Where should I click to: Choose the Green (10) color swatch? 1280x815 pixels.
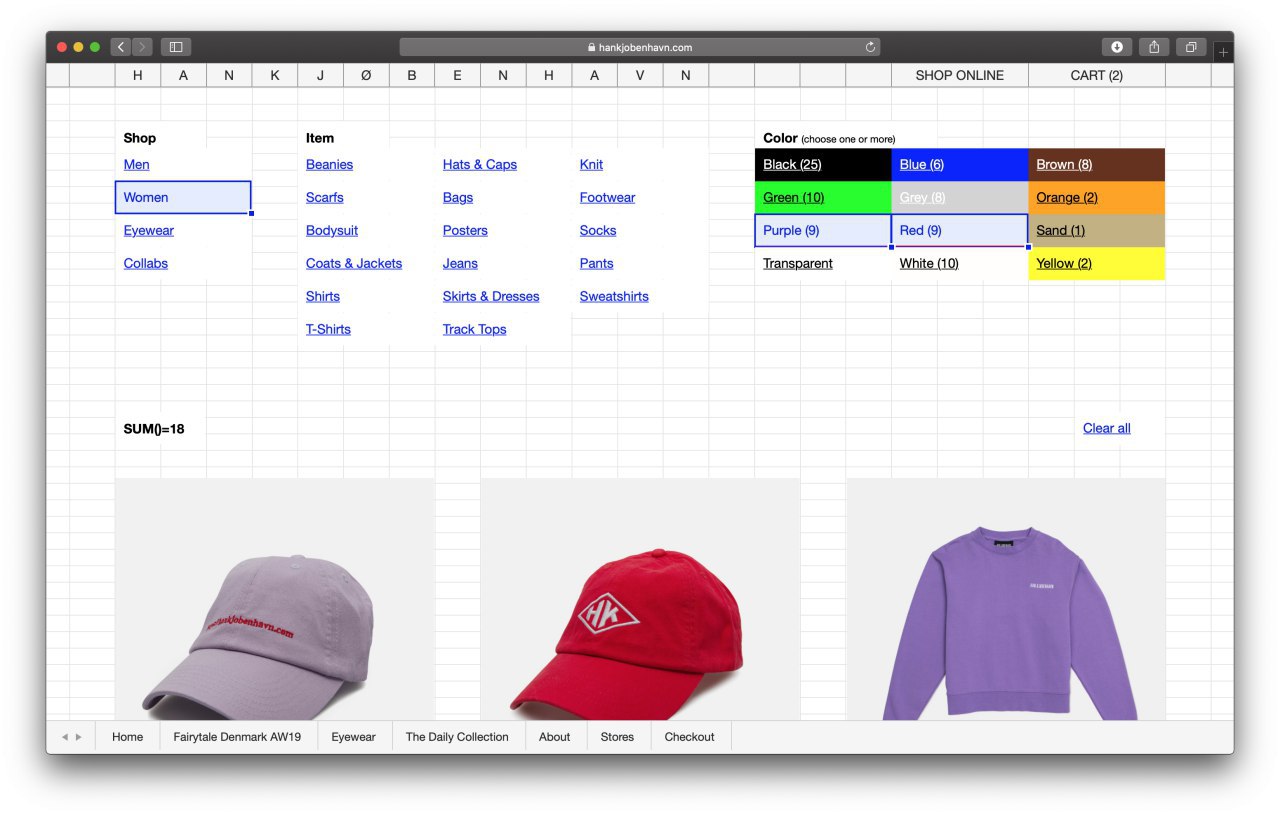(x=823, y=197)
